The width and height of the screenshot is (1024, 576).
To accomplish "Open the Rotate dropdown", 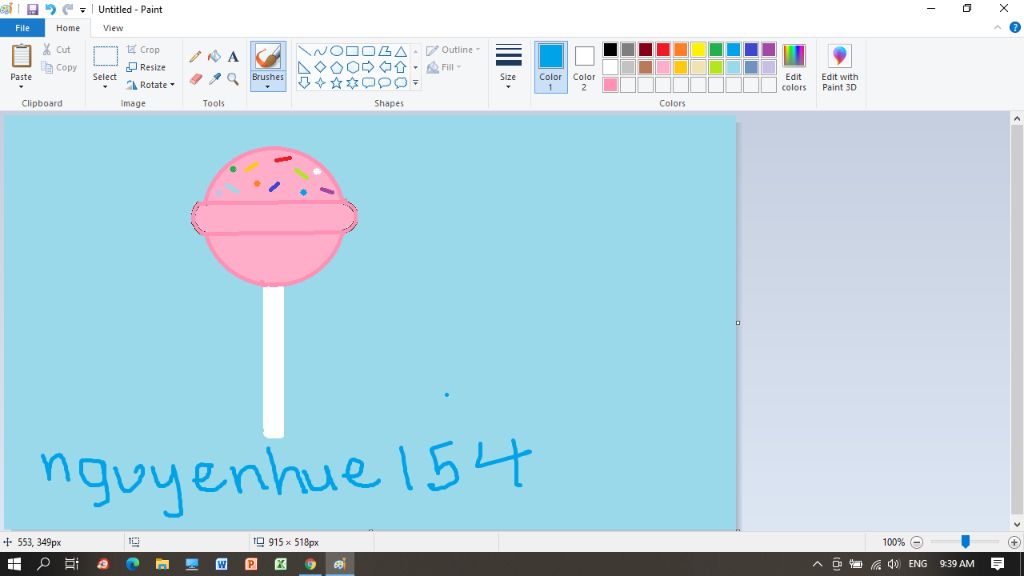I will coord(151,85).
